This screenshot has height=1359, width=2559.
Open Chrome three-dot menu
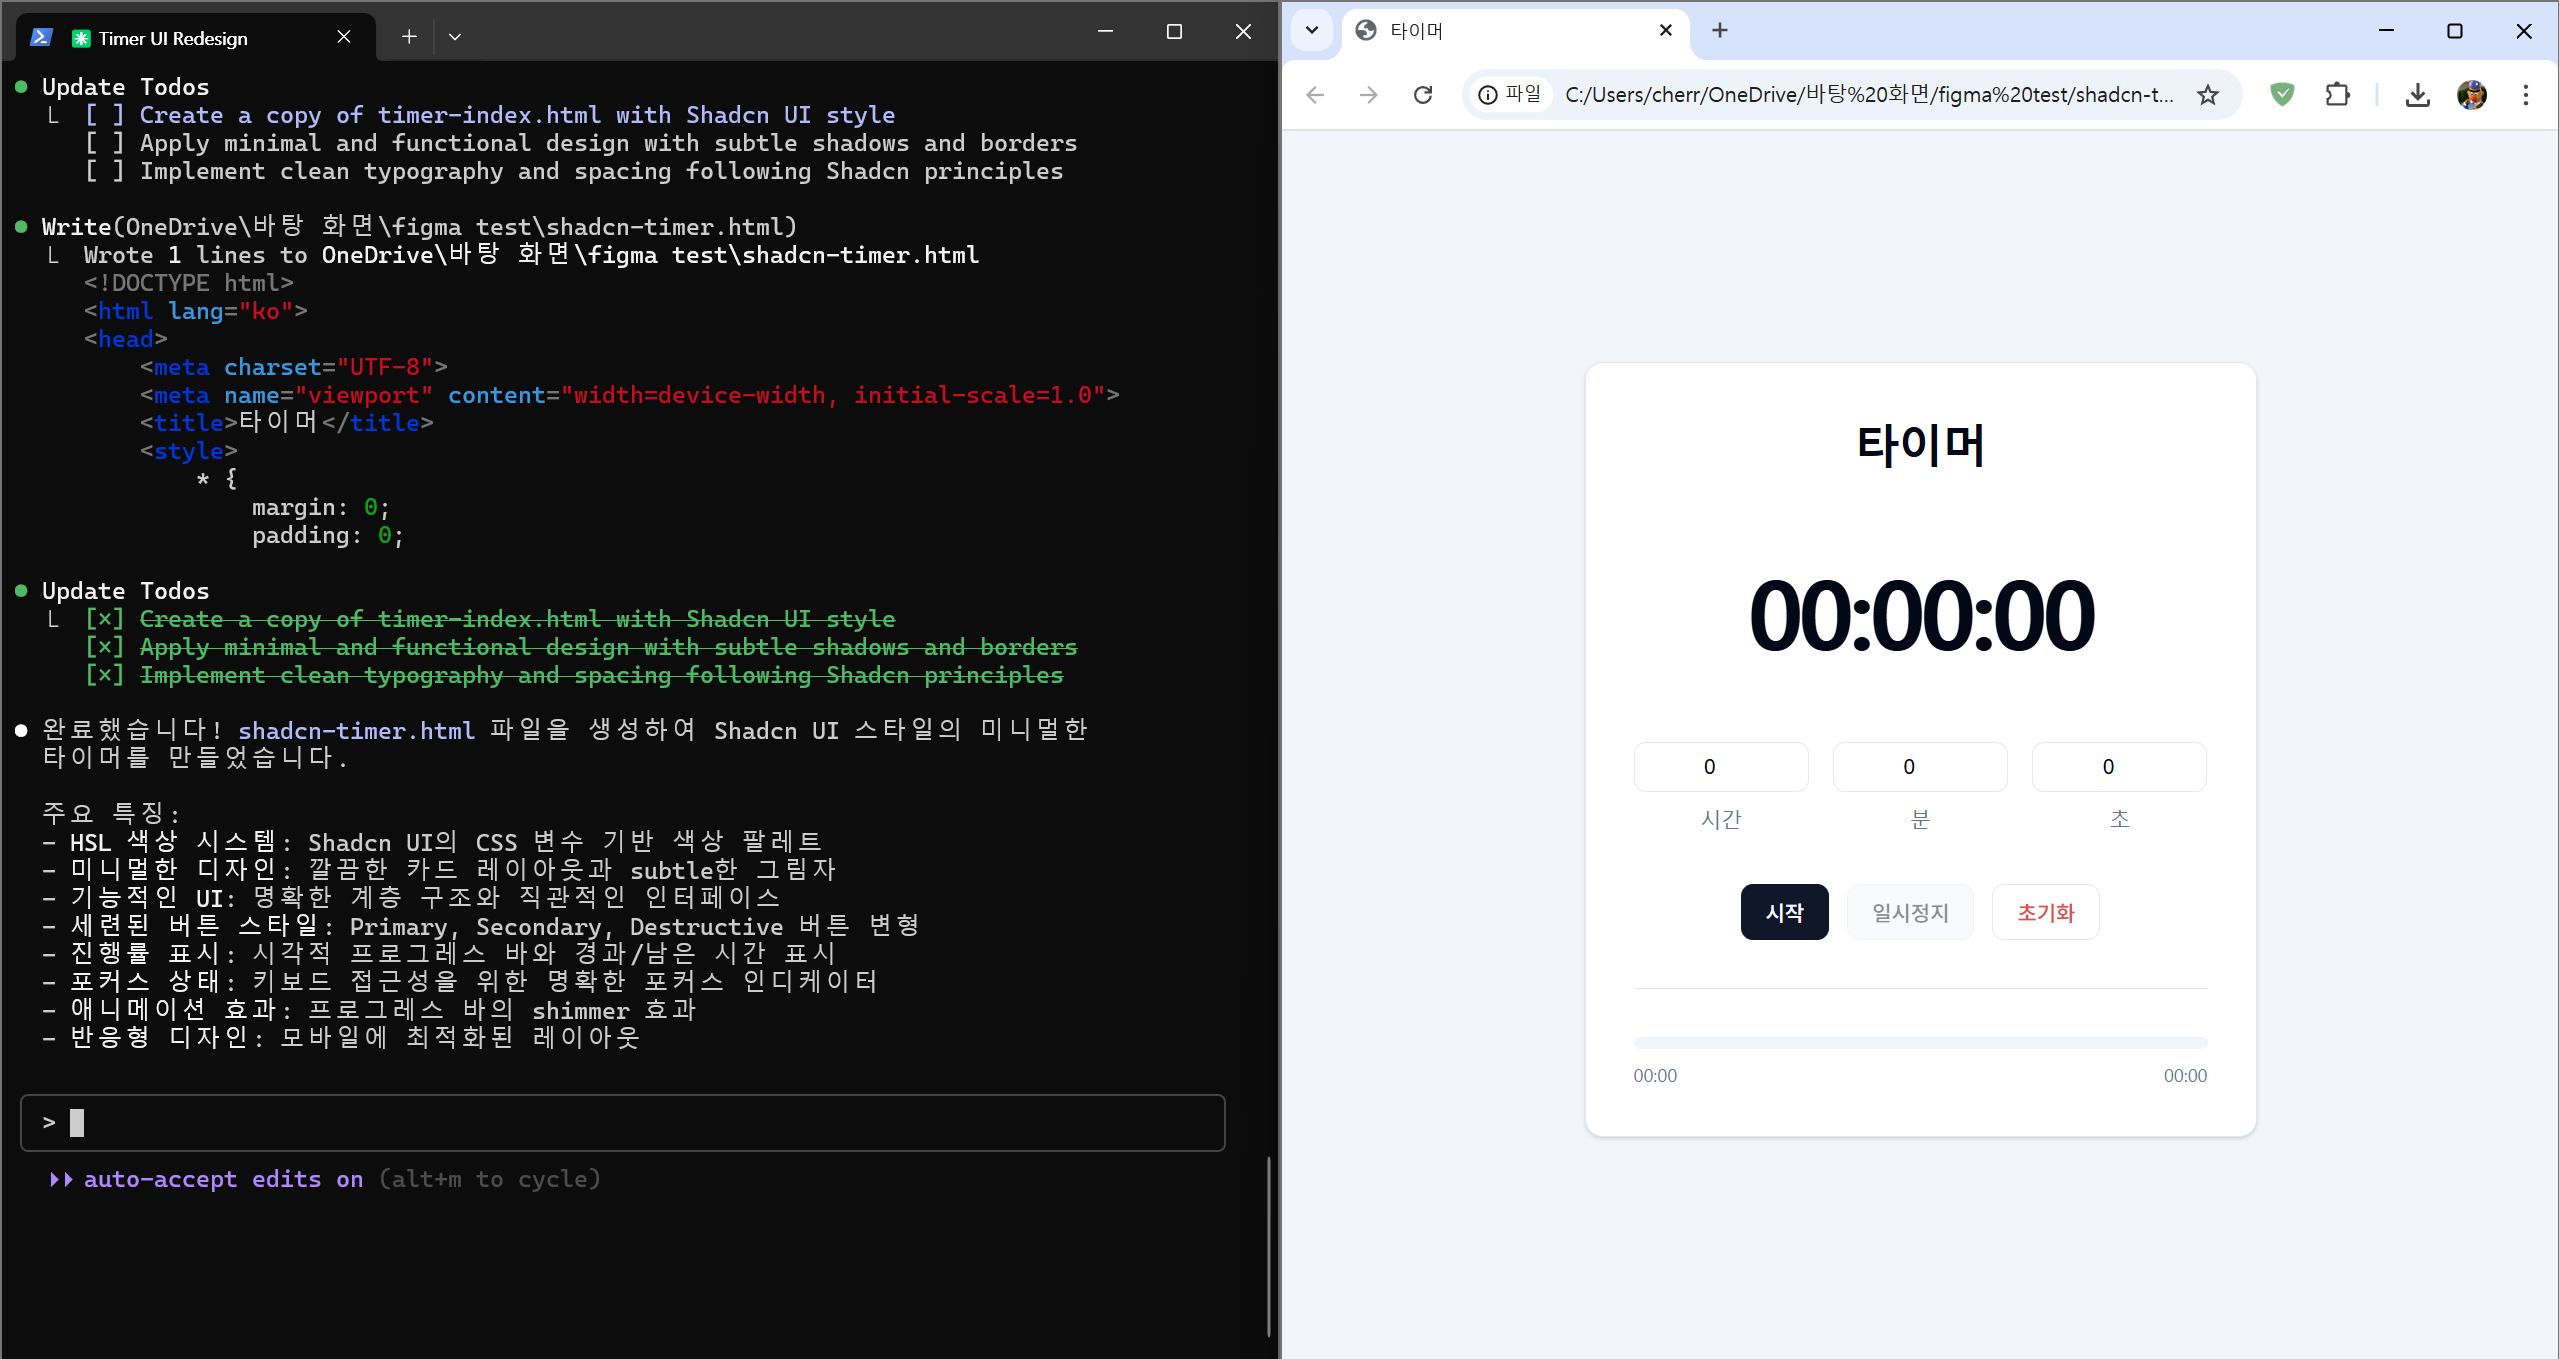(2525, 95)
